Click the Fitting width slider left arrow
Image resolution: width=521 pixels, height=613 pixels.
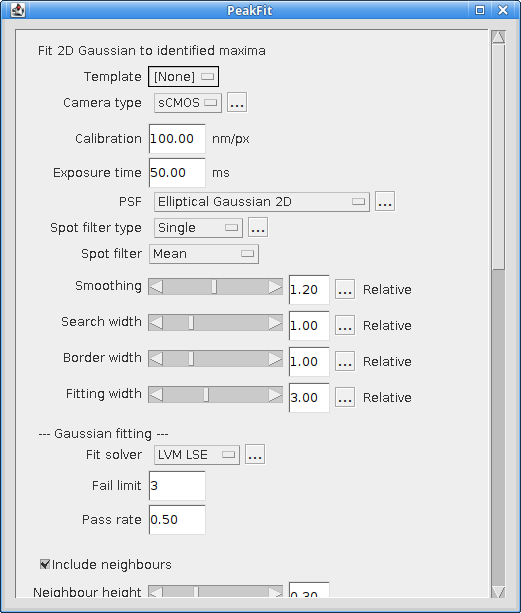[x=156, y=394]
